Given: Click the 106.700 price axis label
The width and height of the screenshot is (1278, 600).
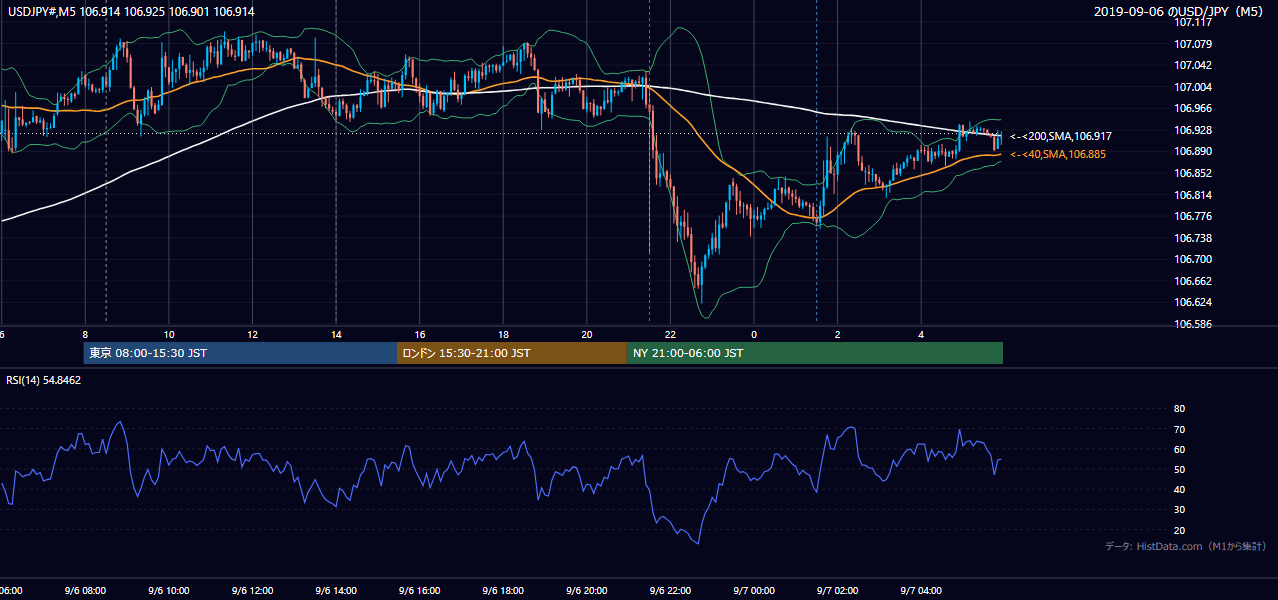Looking at the screenshot, I should (x=1192, y=259).
